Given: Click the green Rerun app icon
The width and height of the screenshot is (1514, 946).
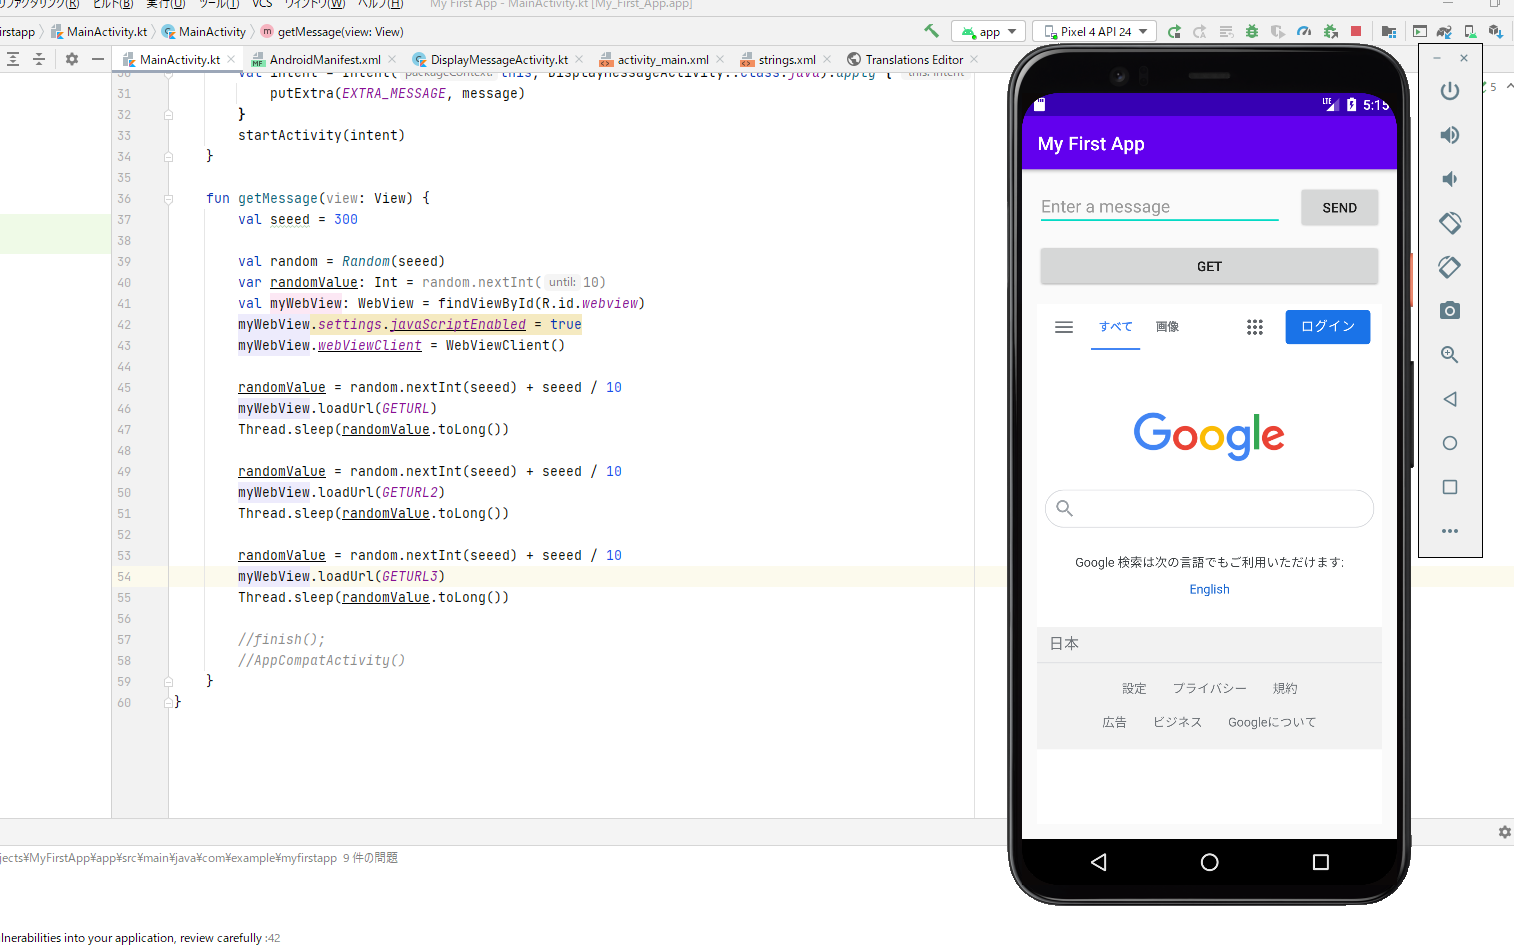Looking at the screenshot, I should click(1174, 32).
